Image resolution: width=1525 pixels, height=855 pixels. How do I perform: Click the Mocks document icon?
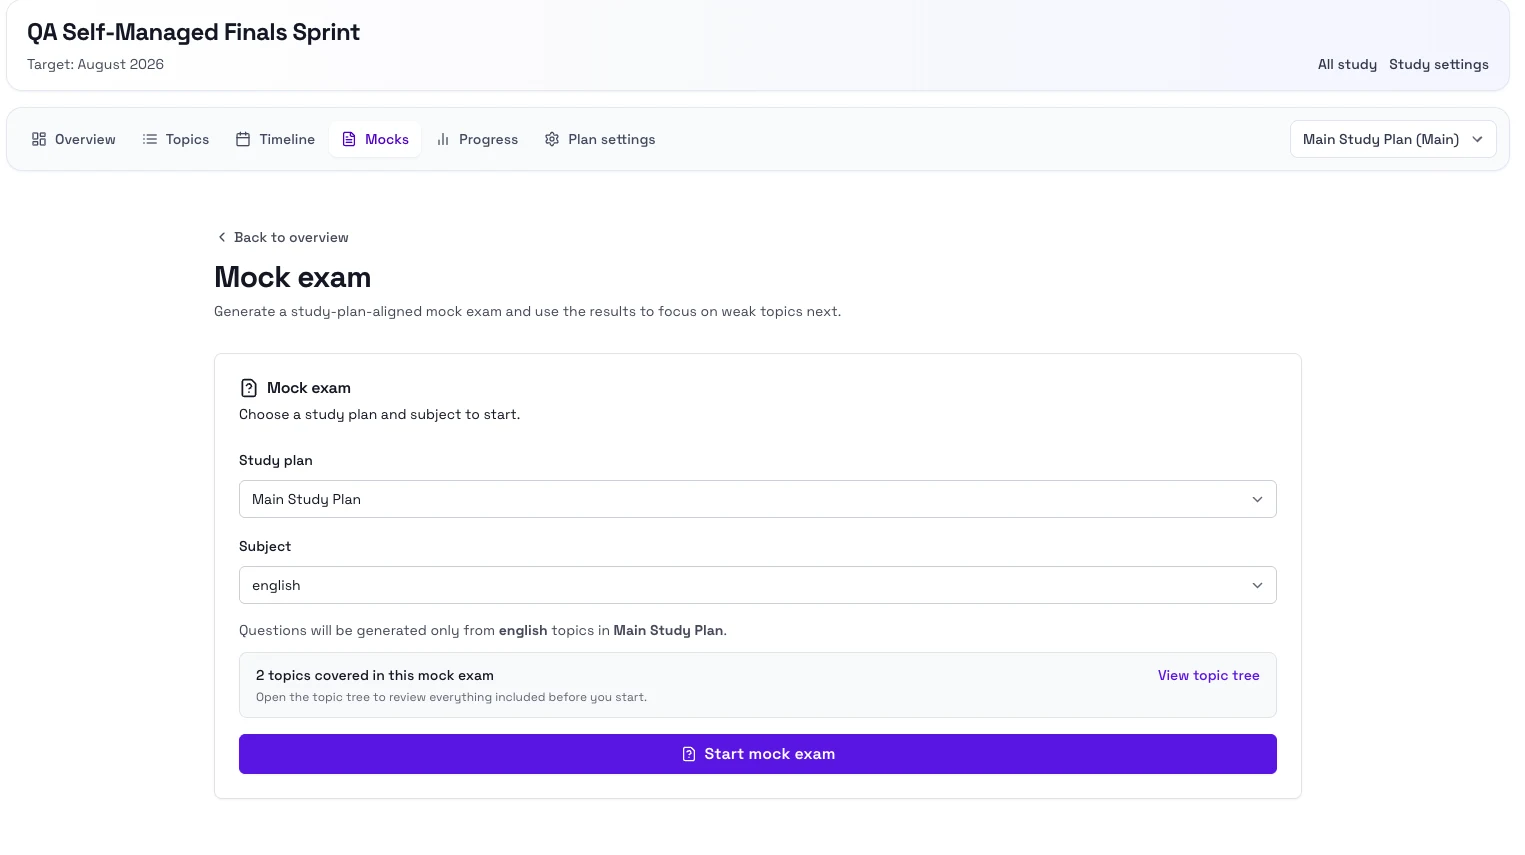(349, 140)
